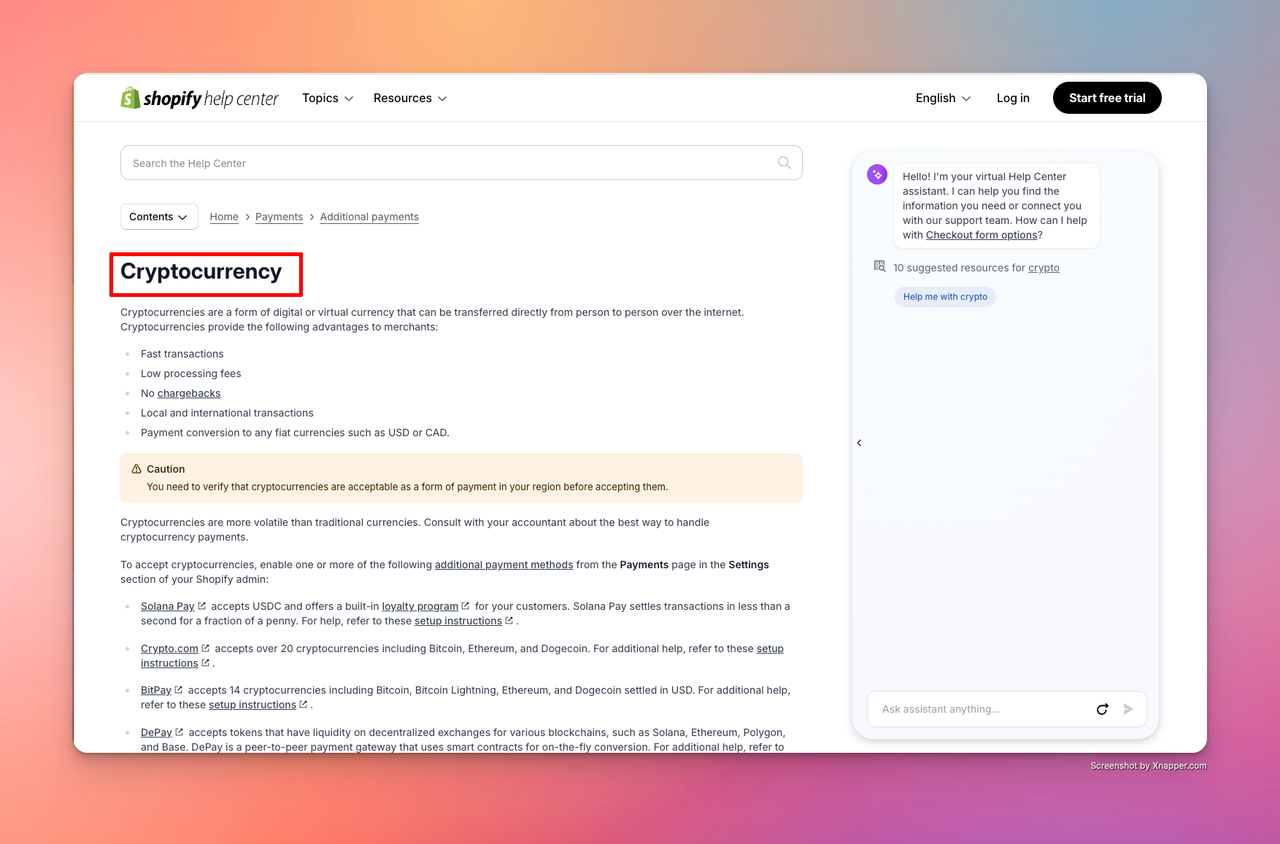The image size is (1280, 844).
Task: Click the Shopify help center logo
Action: (x=199, y=98)
